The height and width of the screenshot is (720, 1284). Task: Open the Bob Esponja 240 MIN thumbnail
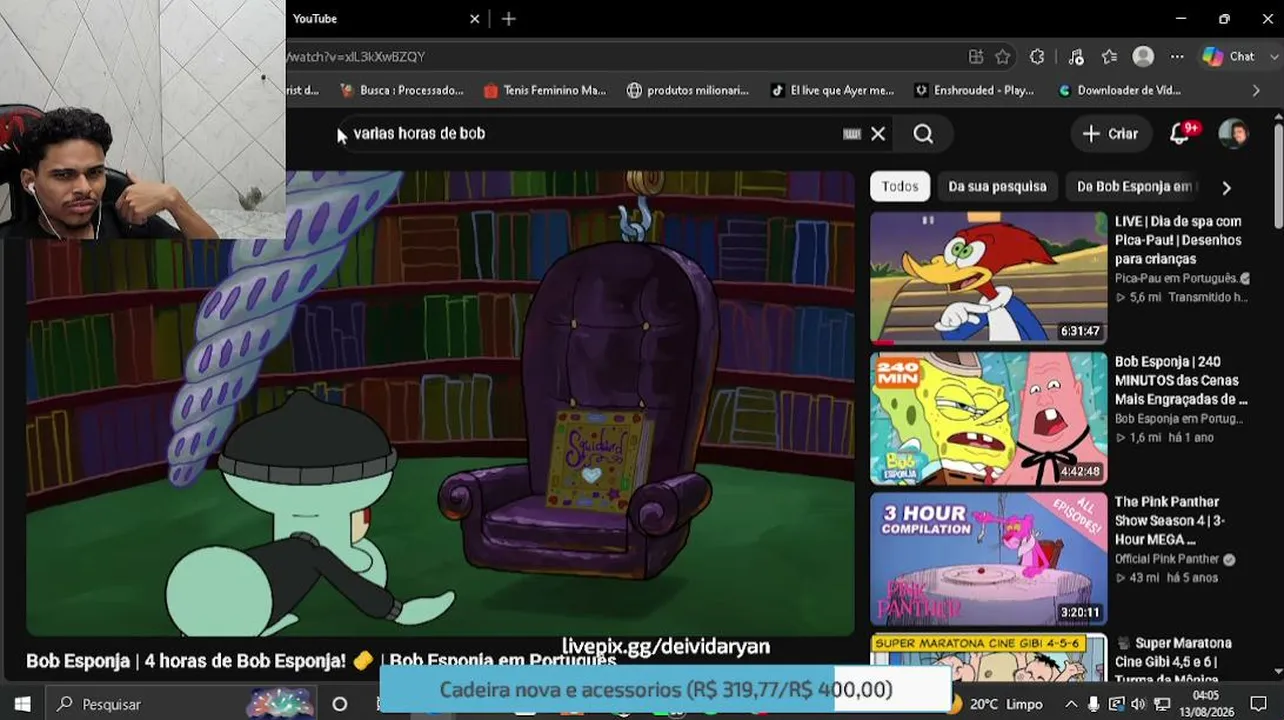pyautogui.click(x=989, y=418)
